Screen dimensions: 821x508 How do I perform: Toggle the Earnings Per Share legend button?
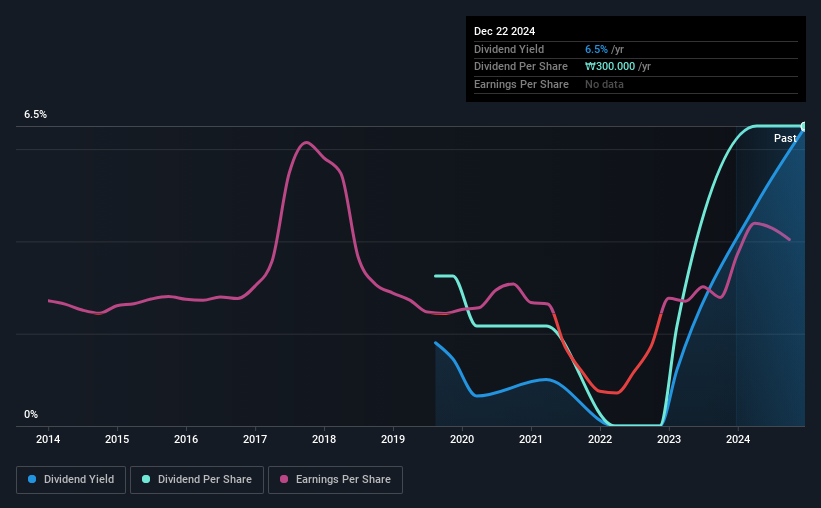pos(335,479)
